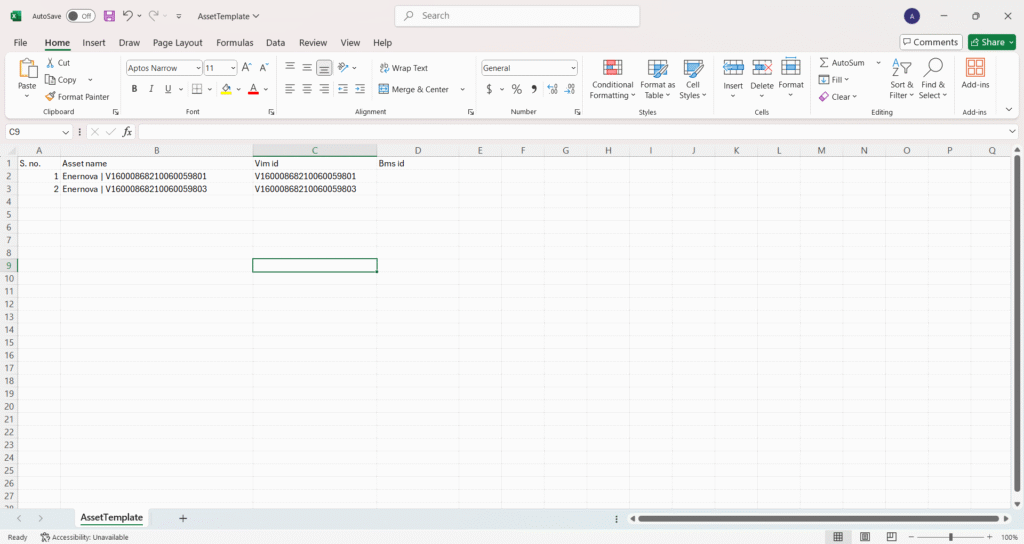Select cell C2 with Vim id value

314,176
